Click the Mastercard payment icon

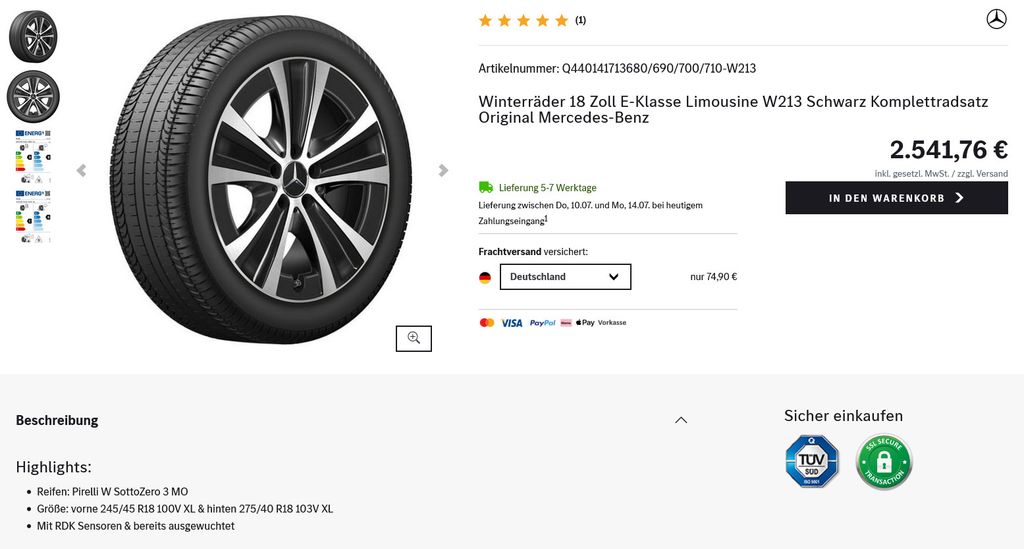[487, 323]
